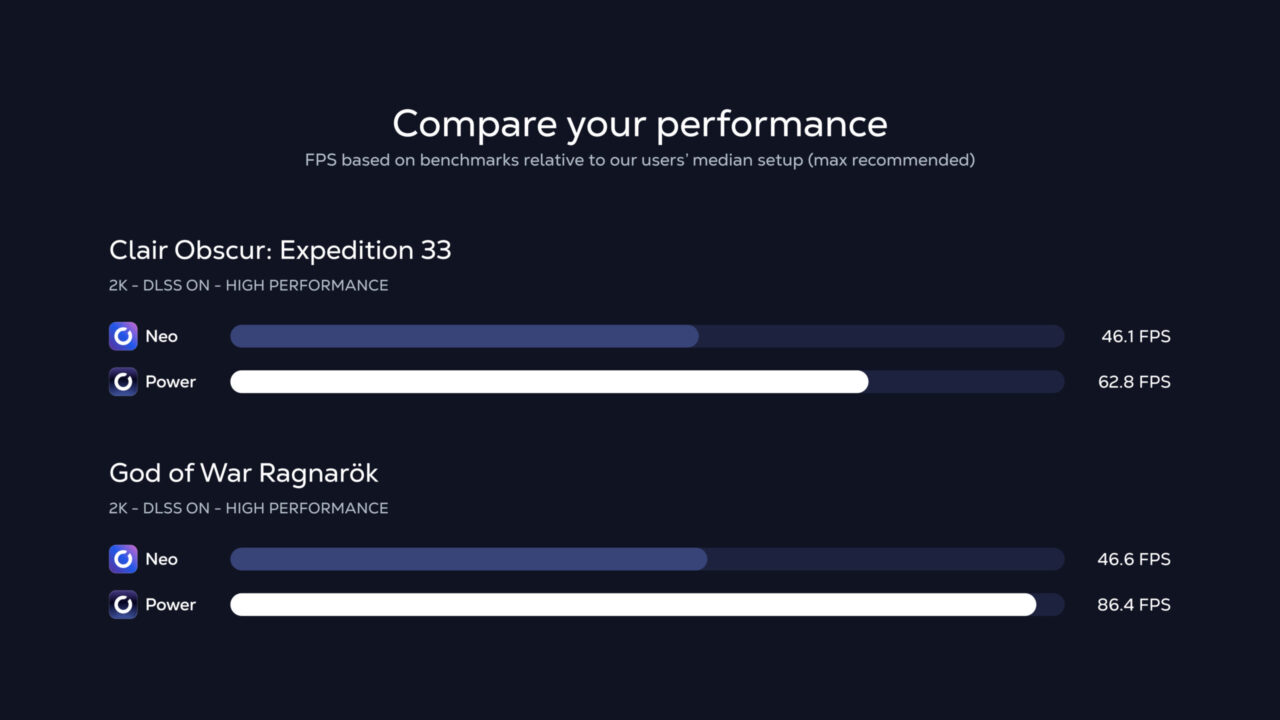
Task: Choose the Power label in God of War section
Action: click(x=170, y=605)
